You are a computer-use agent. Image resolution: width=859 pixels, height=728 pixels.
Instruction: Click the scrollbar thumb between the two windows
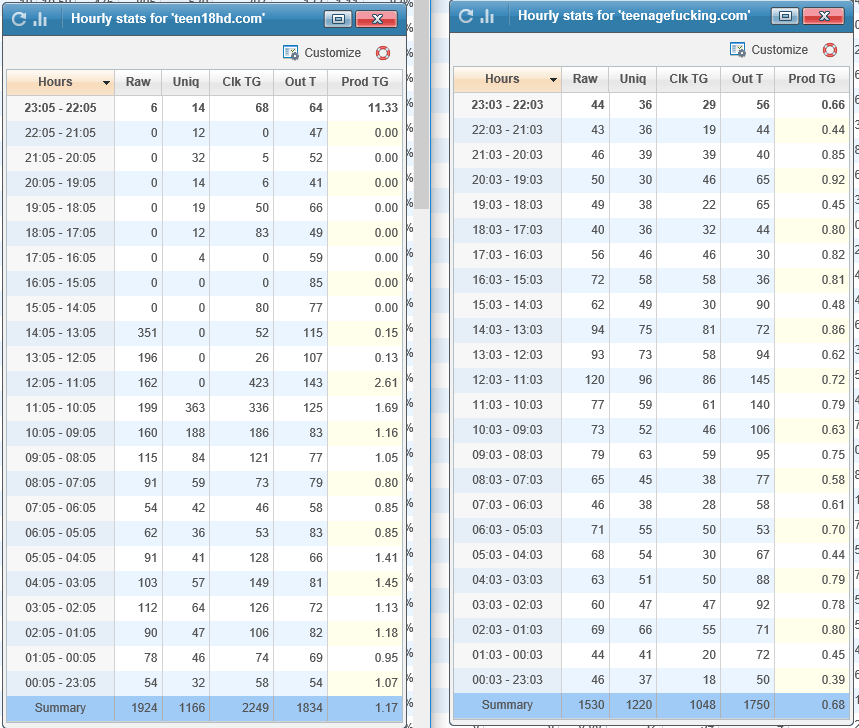pyautogui.click(x=421, y=104)
